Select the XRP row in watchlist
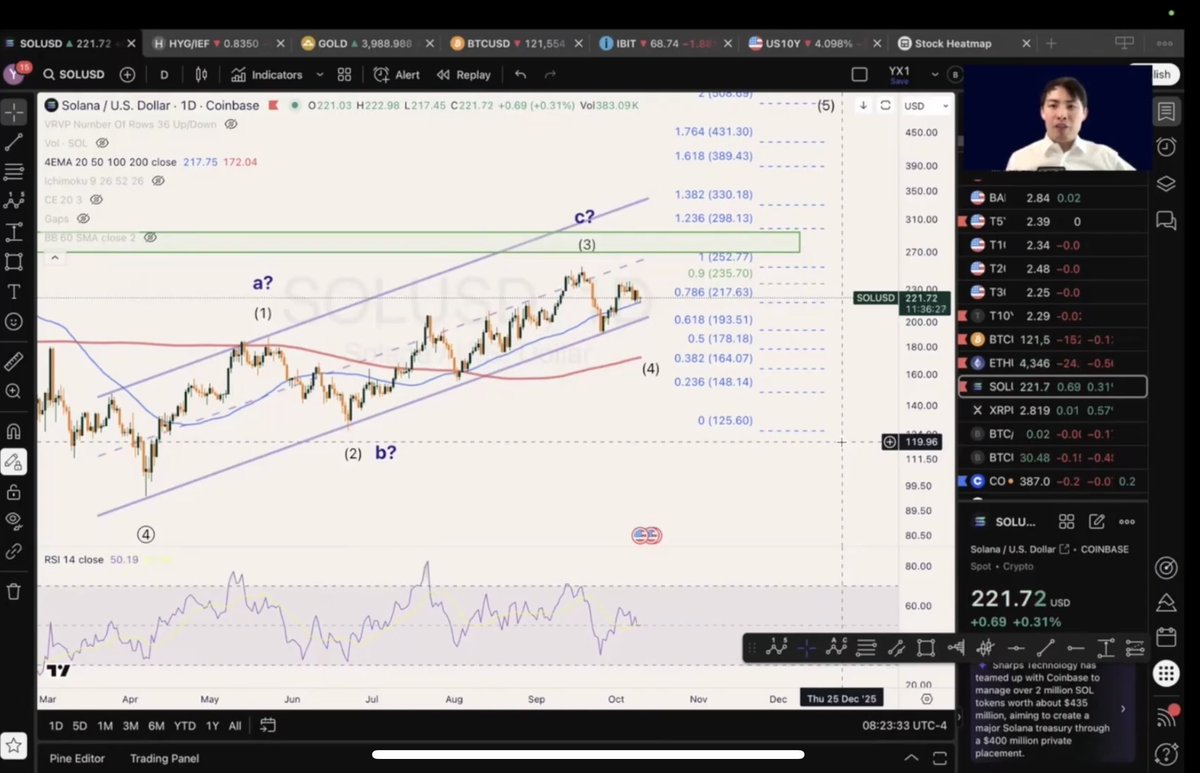1200x773 pixels. click(1052, 410)
